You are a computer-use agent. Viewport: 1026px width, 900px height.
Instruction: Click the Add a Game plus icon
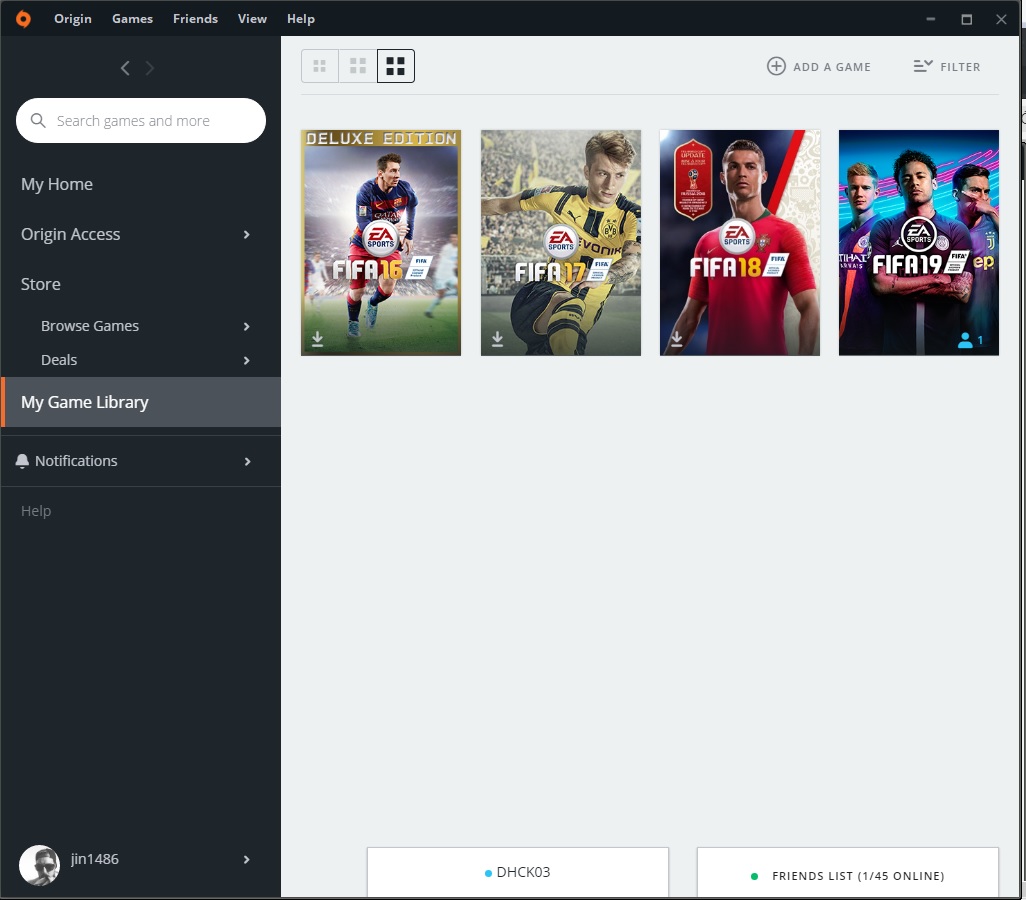[776, 66]
